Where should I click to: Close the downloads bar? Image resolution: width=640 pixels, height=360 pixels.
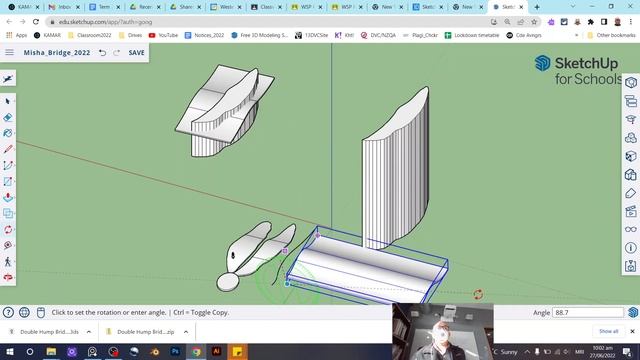pyautogui.click(x=632, y=331)
